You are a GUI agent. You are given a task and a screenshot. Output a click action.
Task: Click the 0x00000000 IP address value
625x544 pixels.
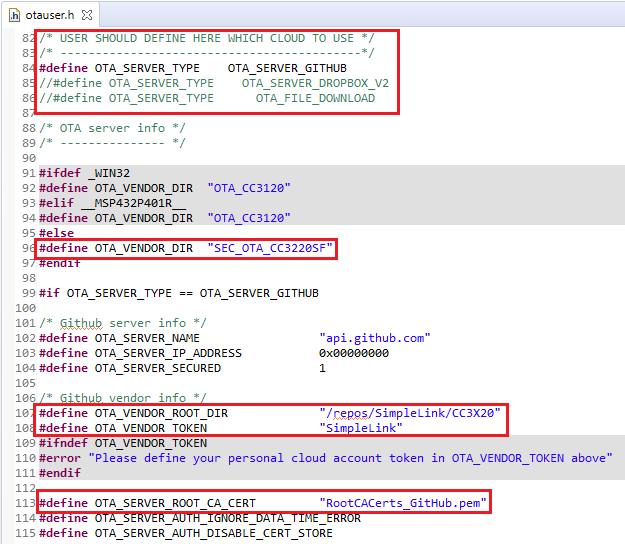pos(353,353)
